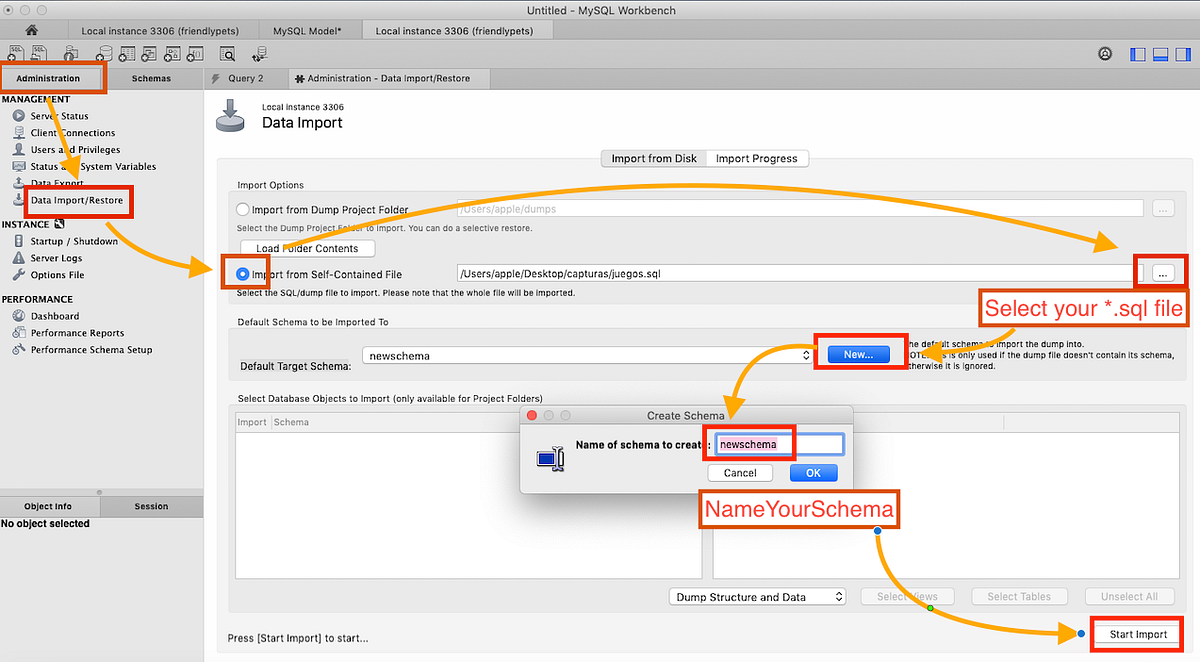Confirm schema creation with OK
Image resolution: width=1200 pixels, height=662 pixels.
[813, 472]
